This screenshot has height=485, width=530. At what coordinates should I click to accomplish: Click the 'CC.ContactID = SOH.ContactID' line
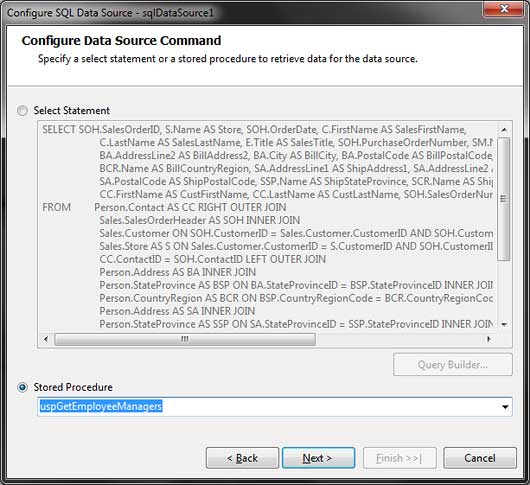[213, 260]
